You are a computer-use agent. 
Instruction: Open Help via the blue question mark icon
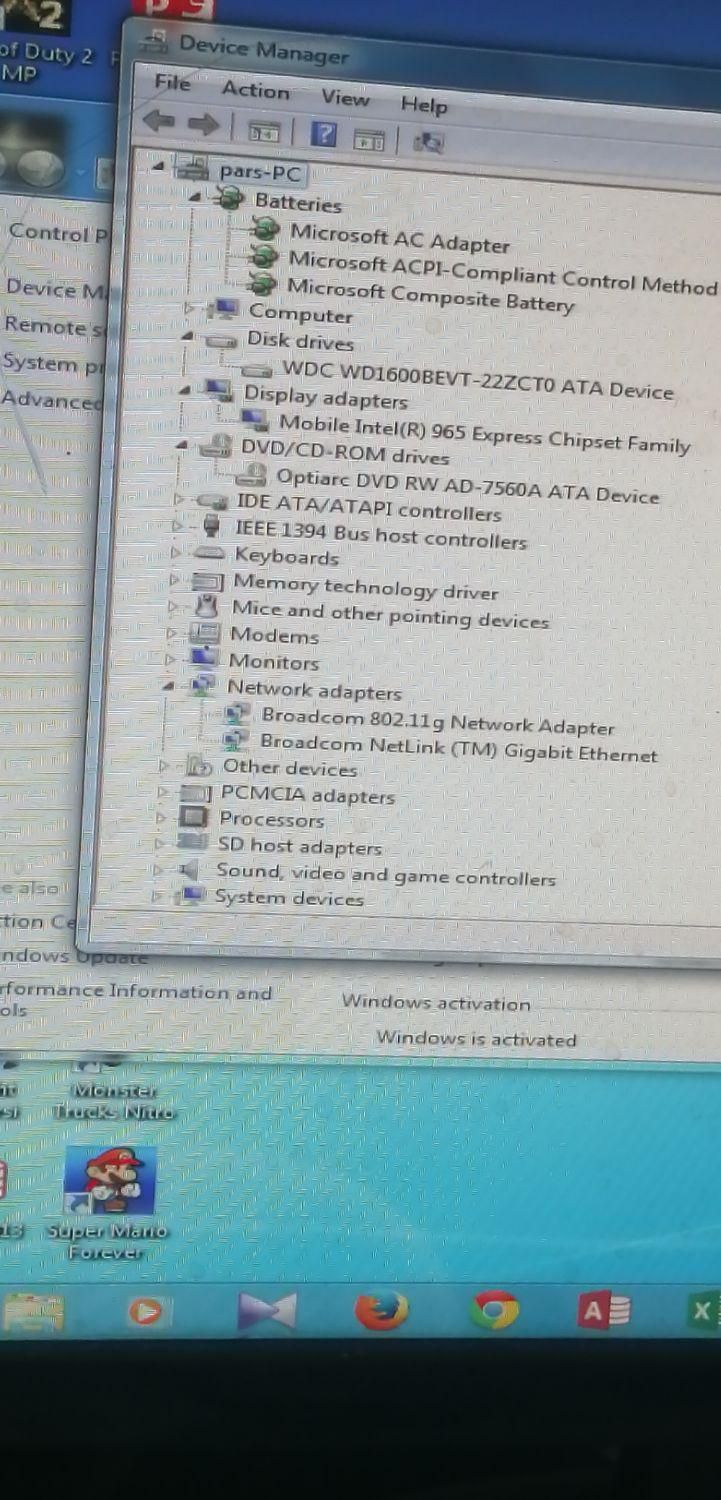pos(323,135)
